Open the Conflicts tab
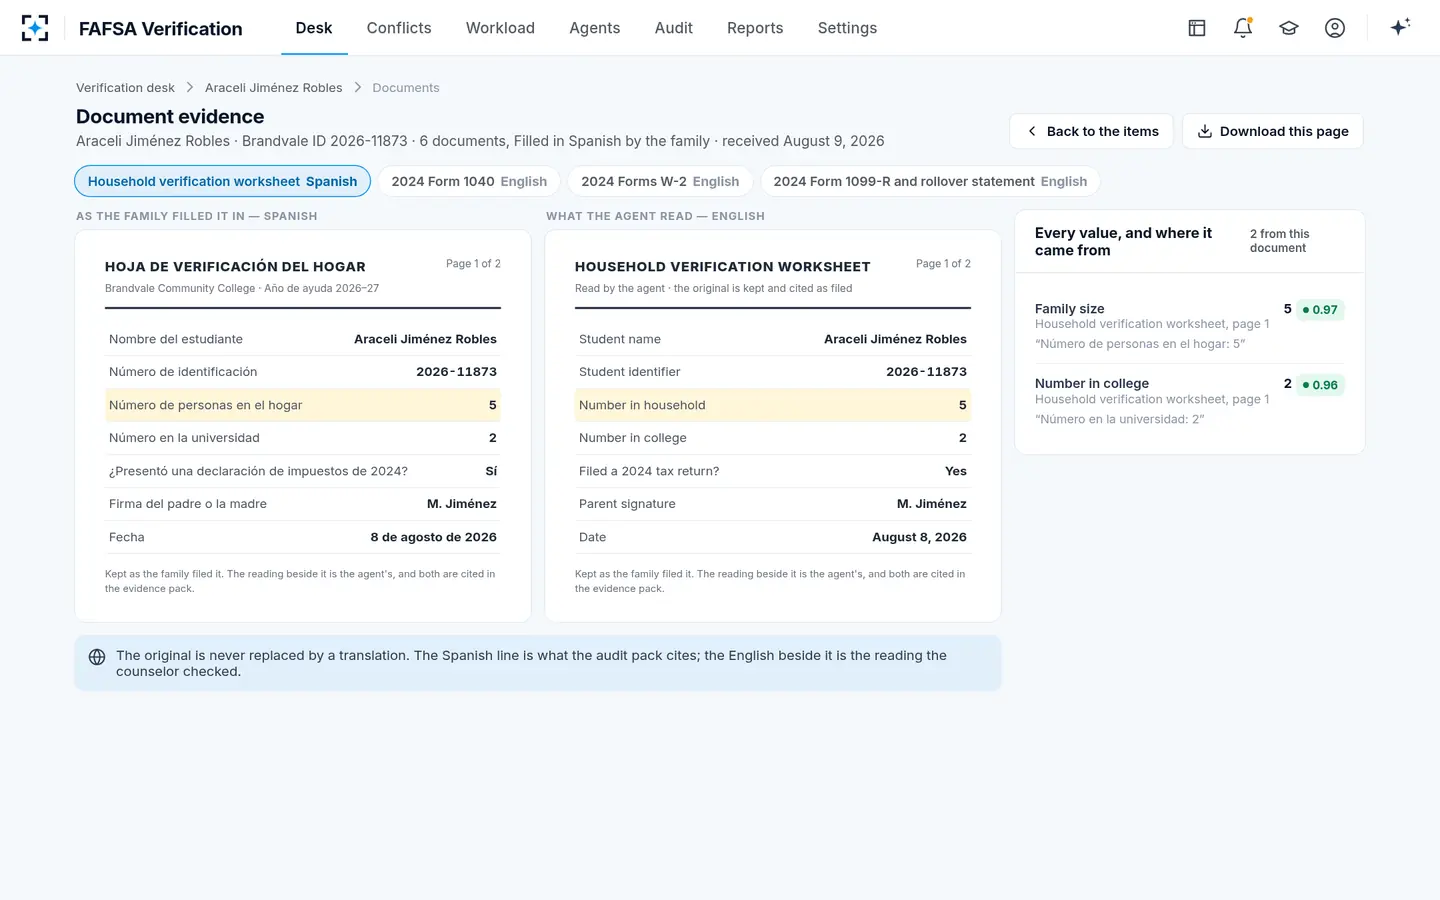 pyautogui.click(x=399, y=28)
